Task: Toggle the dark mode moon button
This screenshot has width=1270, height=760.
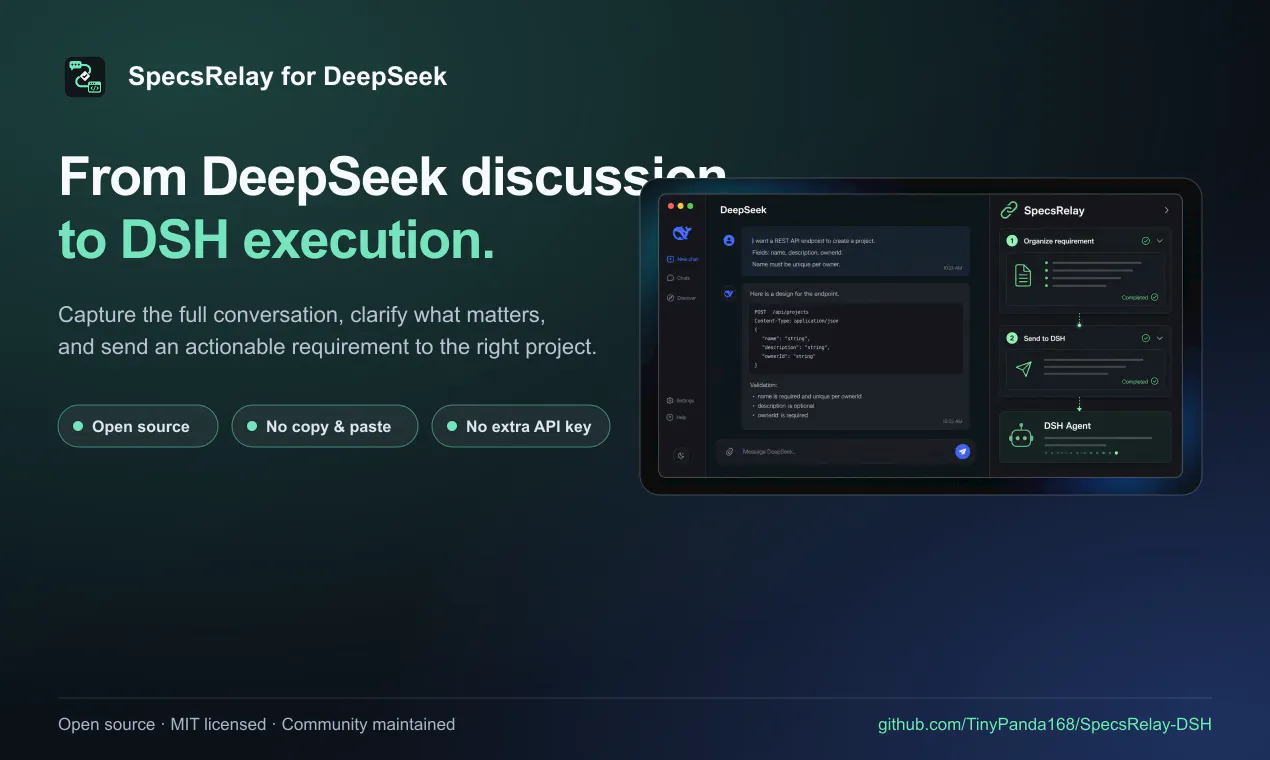Action: [681, 455]
